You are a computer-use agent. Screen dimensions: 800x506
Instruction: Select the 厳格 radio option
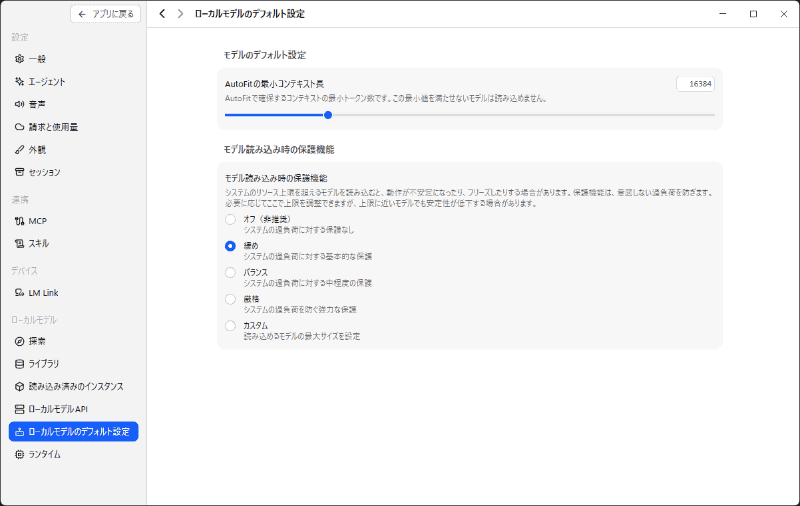point(231,299)
